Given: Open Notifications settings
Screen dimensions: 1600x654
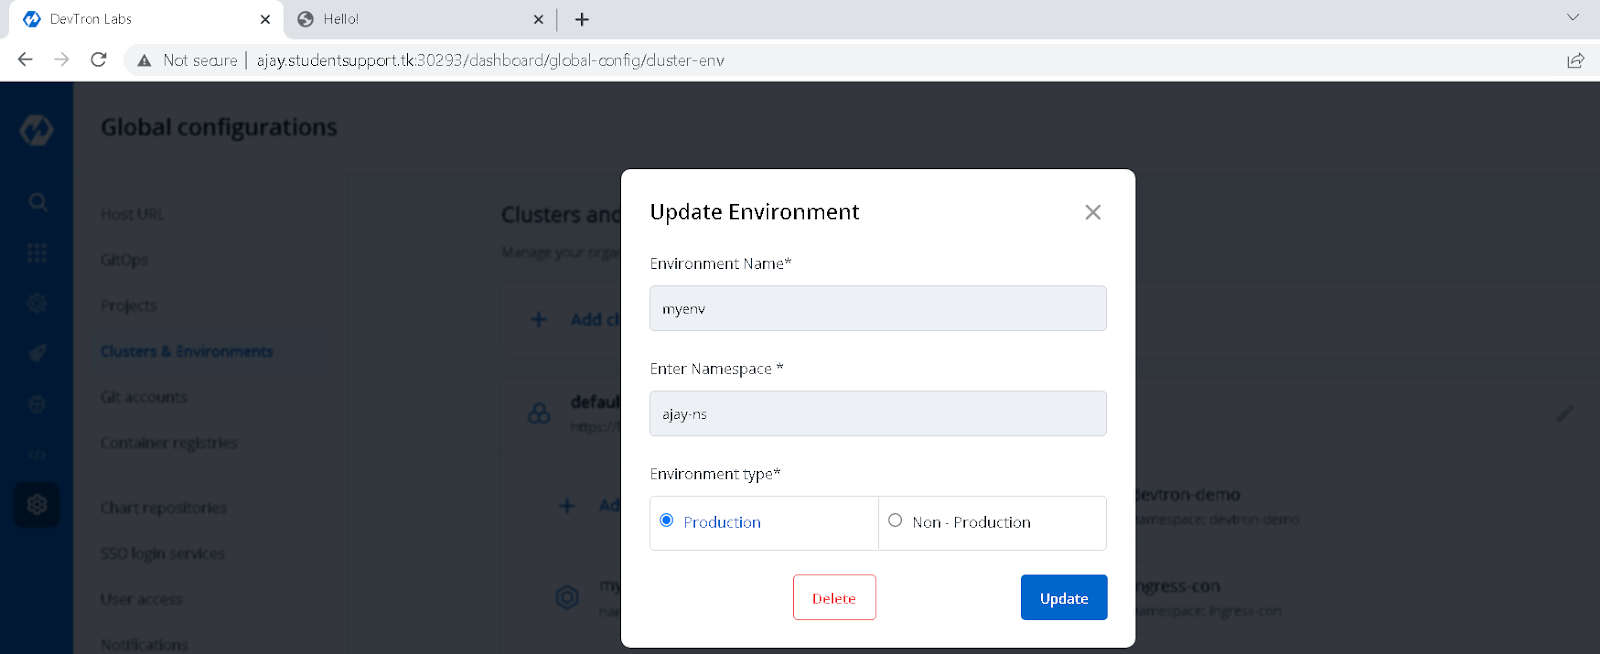Looking at the screenshot, I should click(144, 645).
